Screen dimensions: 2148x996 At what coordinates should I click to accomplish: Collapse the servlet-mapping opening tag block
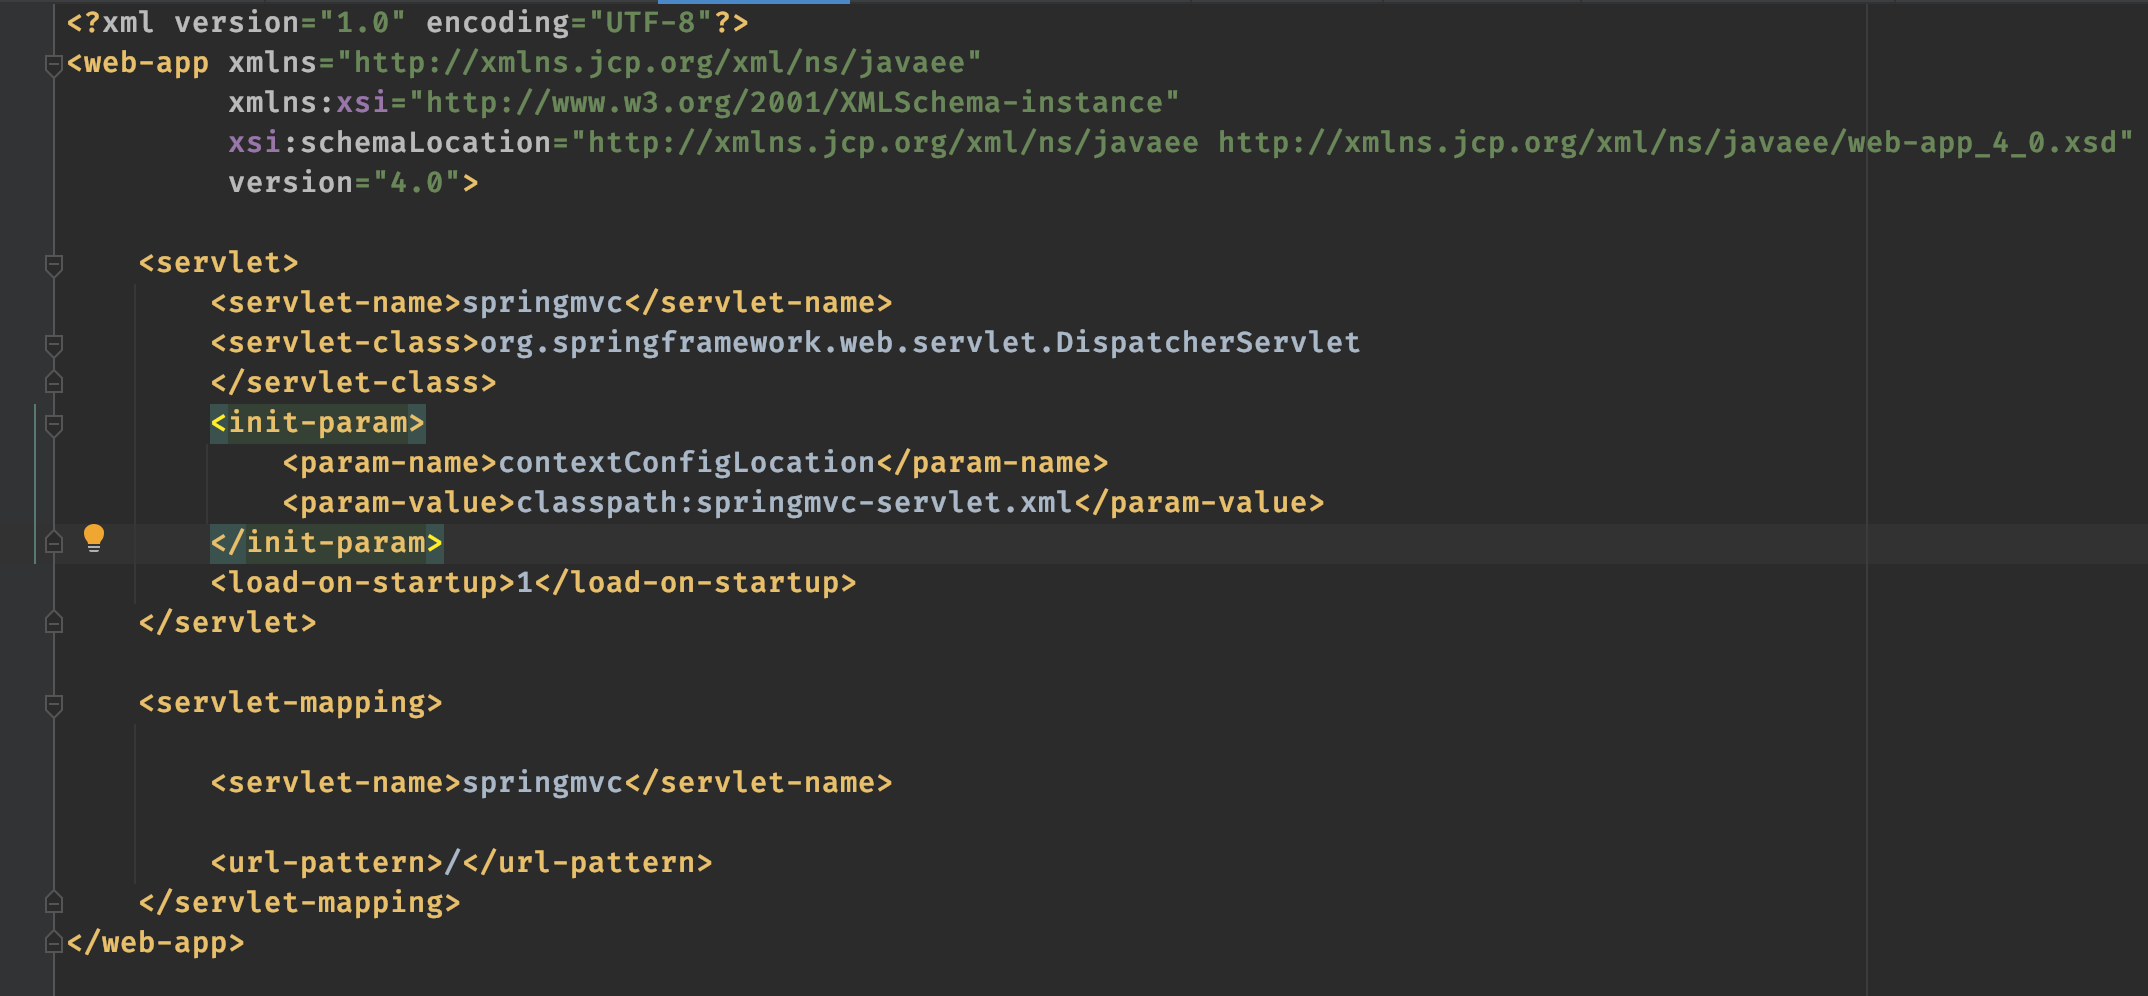pos(54,705)
